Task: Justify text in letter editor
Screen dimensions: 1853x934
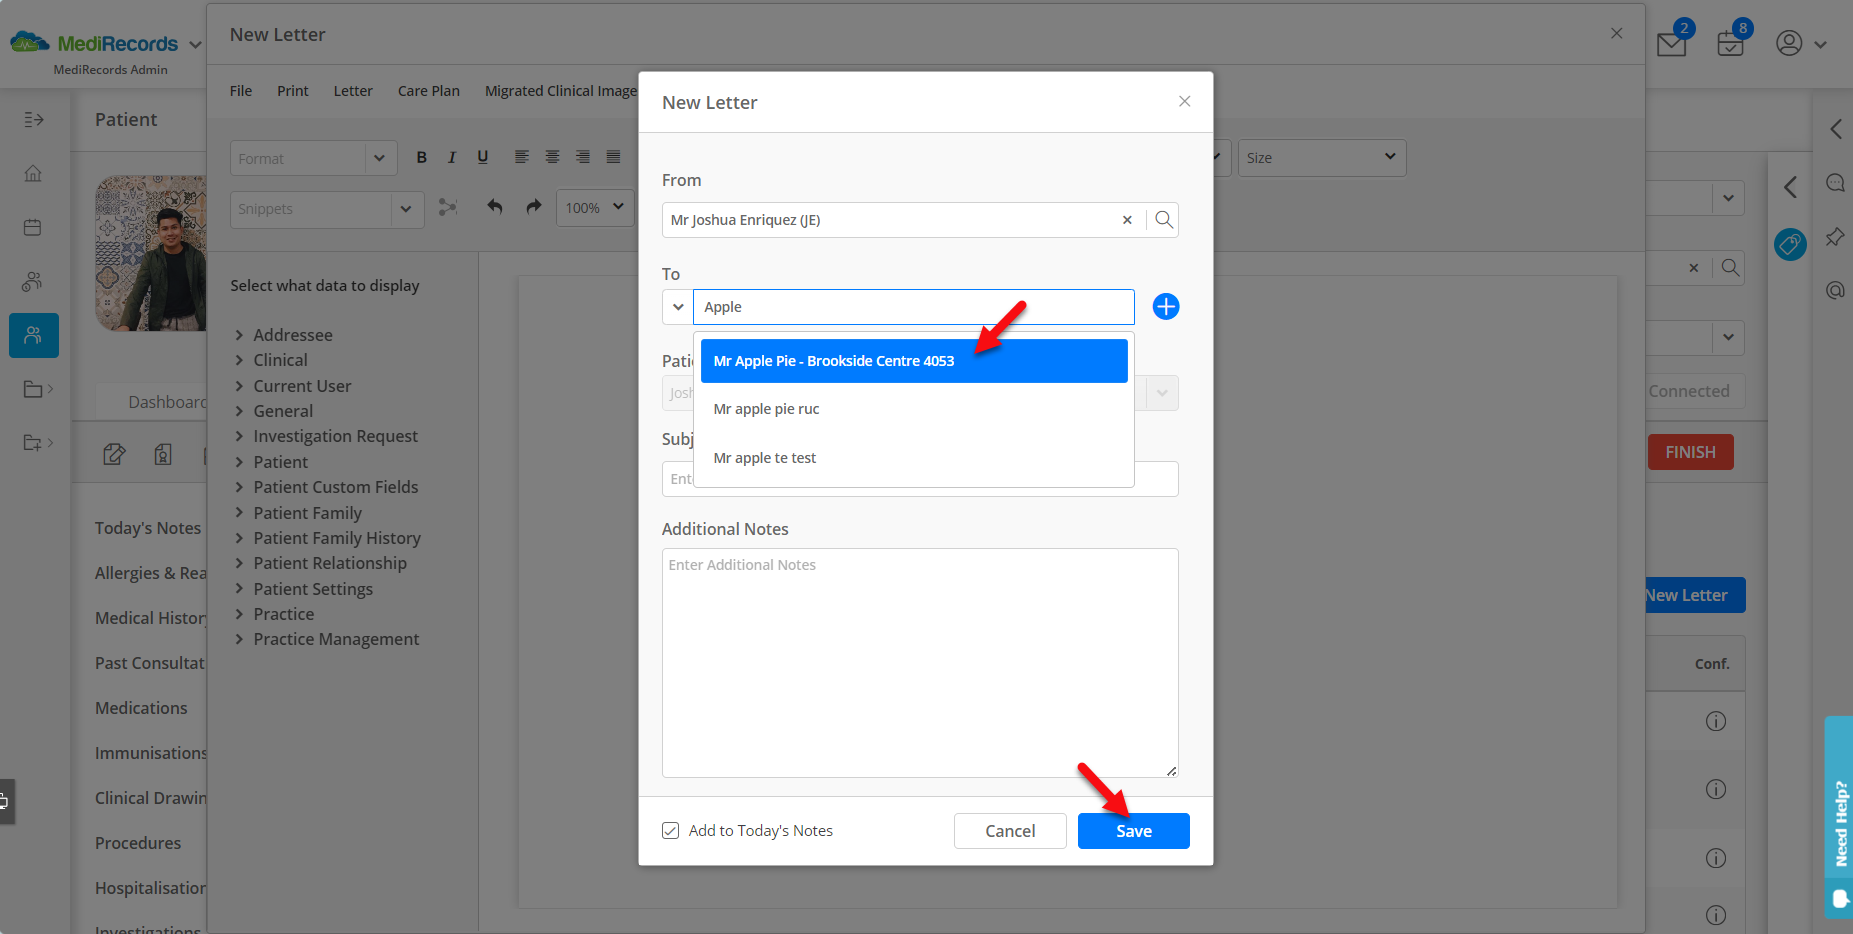Action: (613, 157)
